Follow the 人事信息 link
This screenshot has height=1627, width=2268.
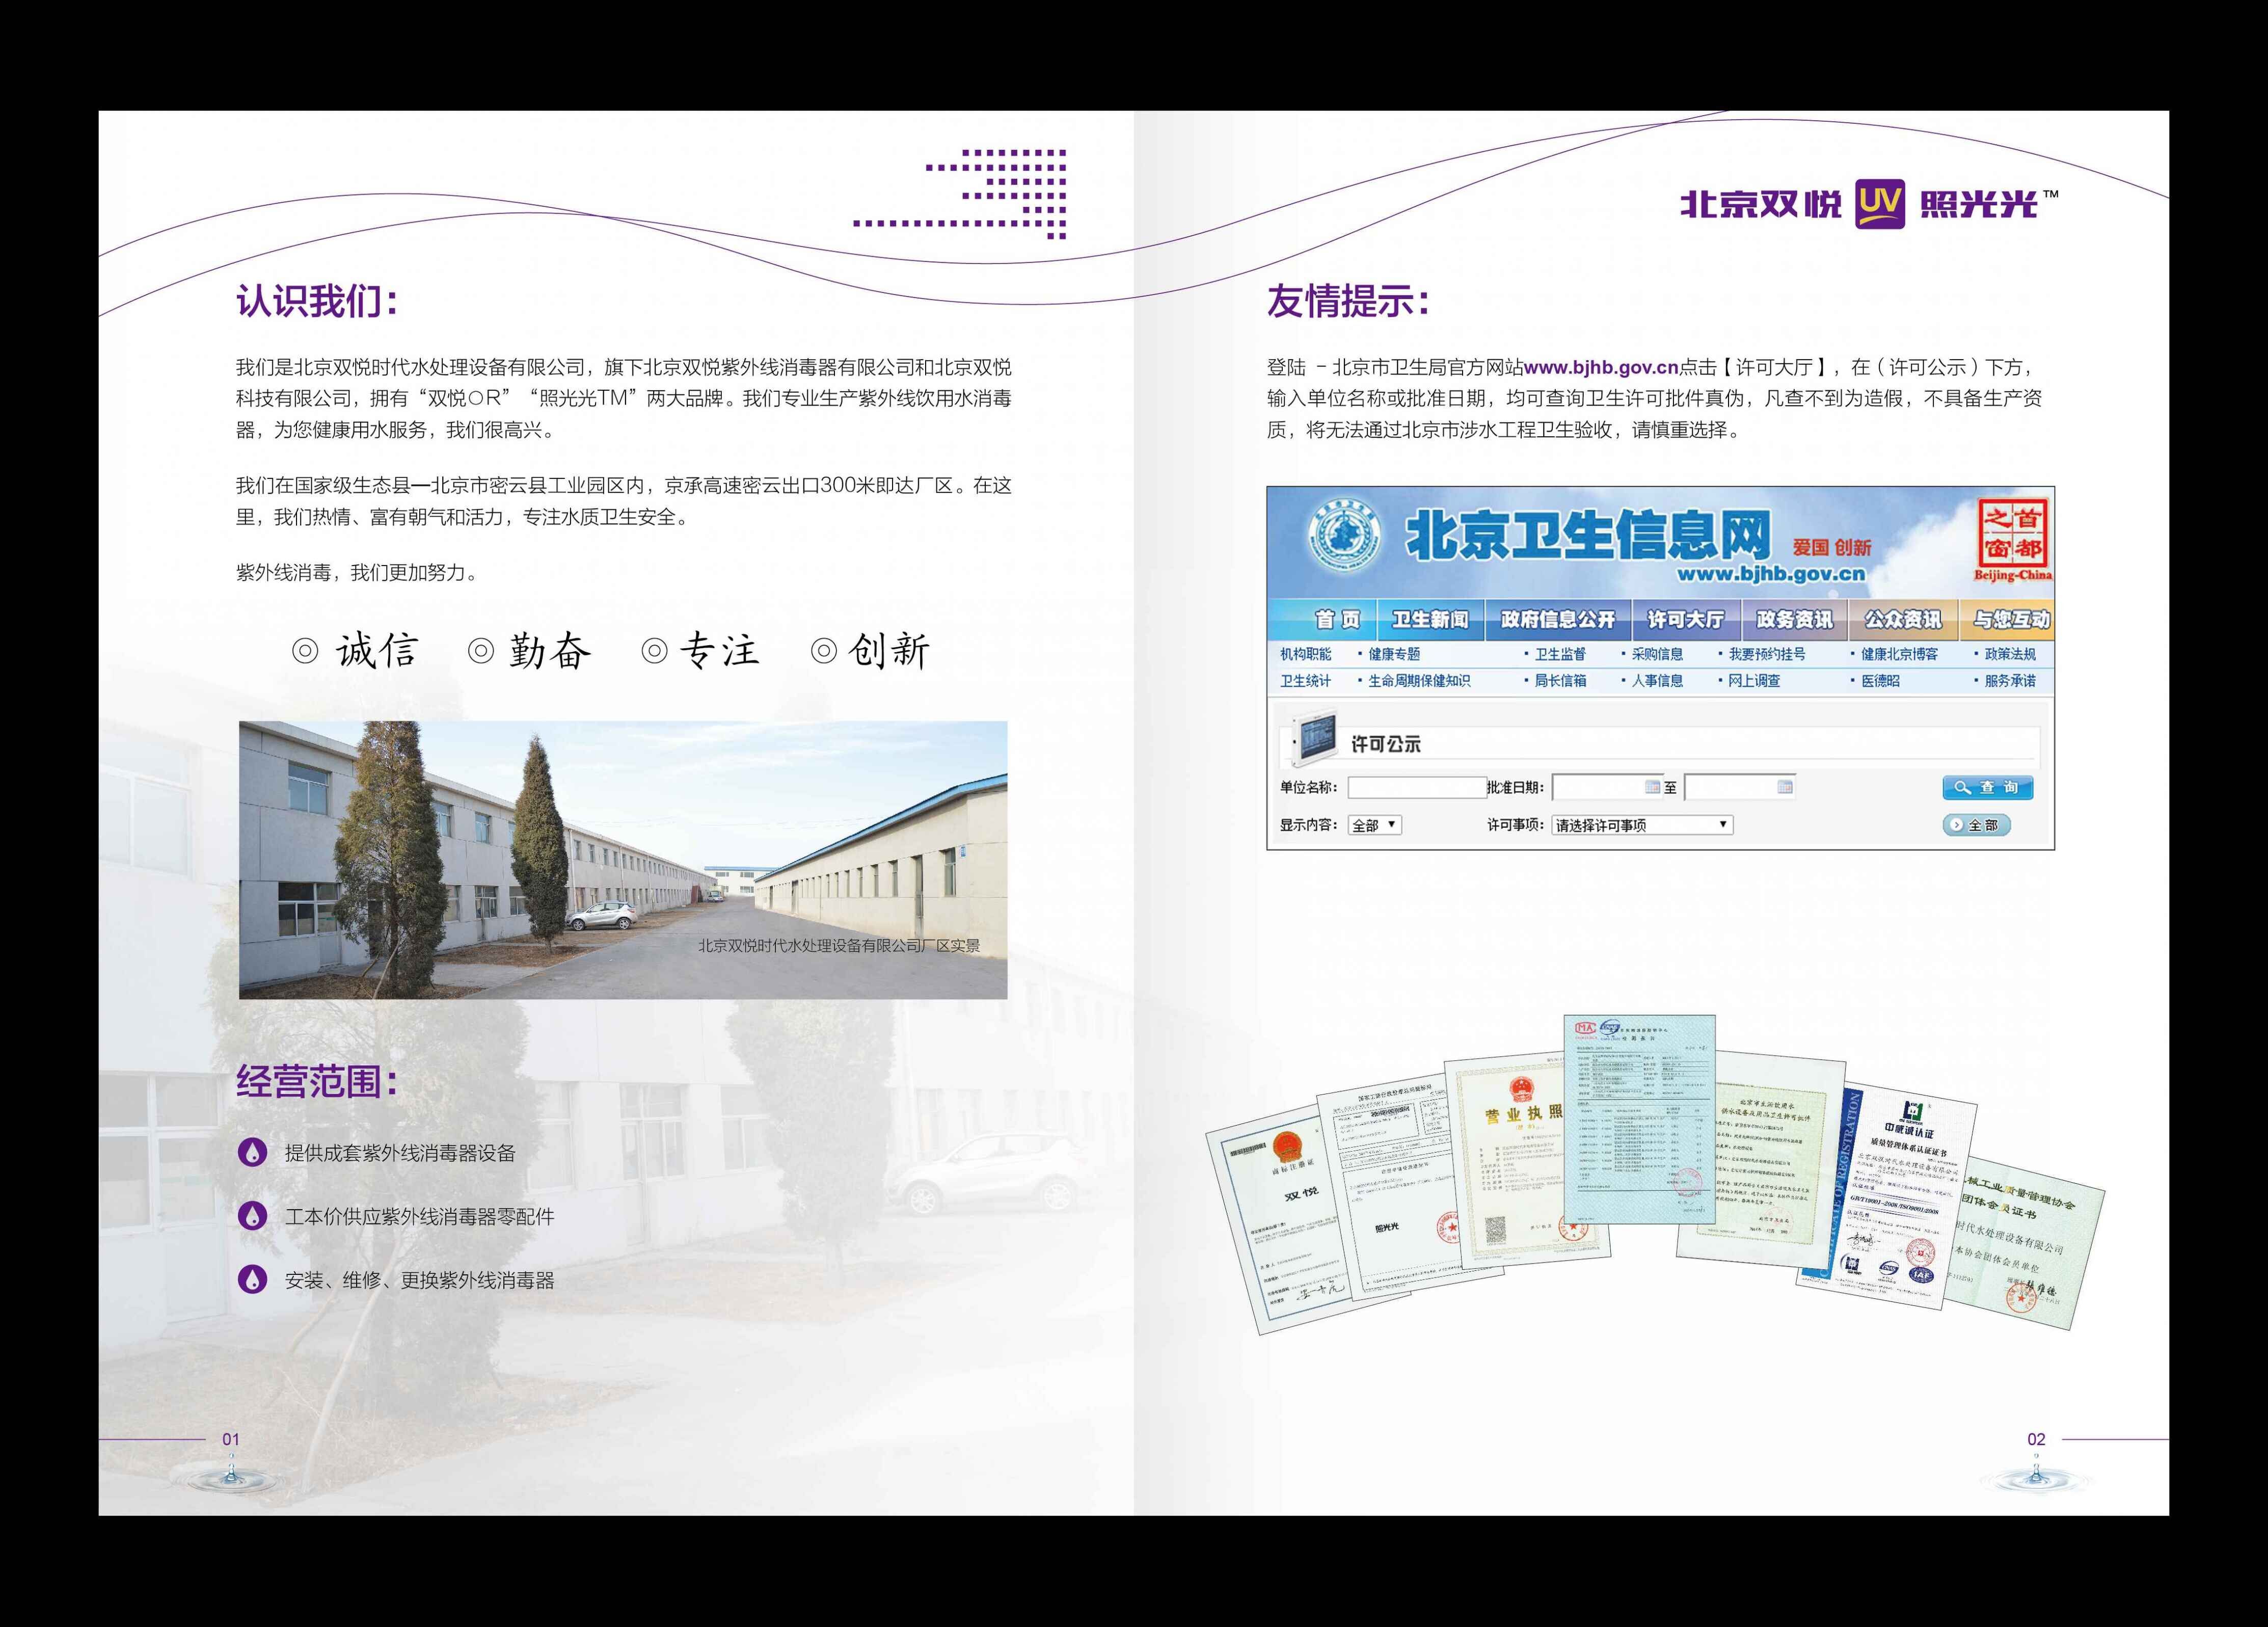point(1657,681)
